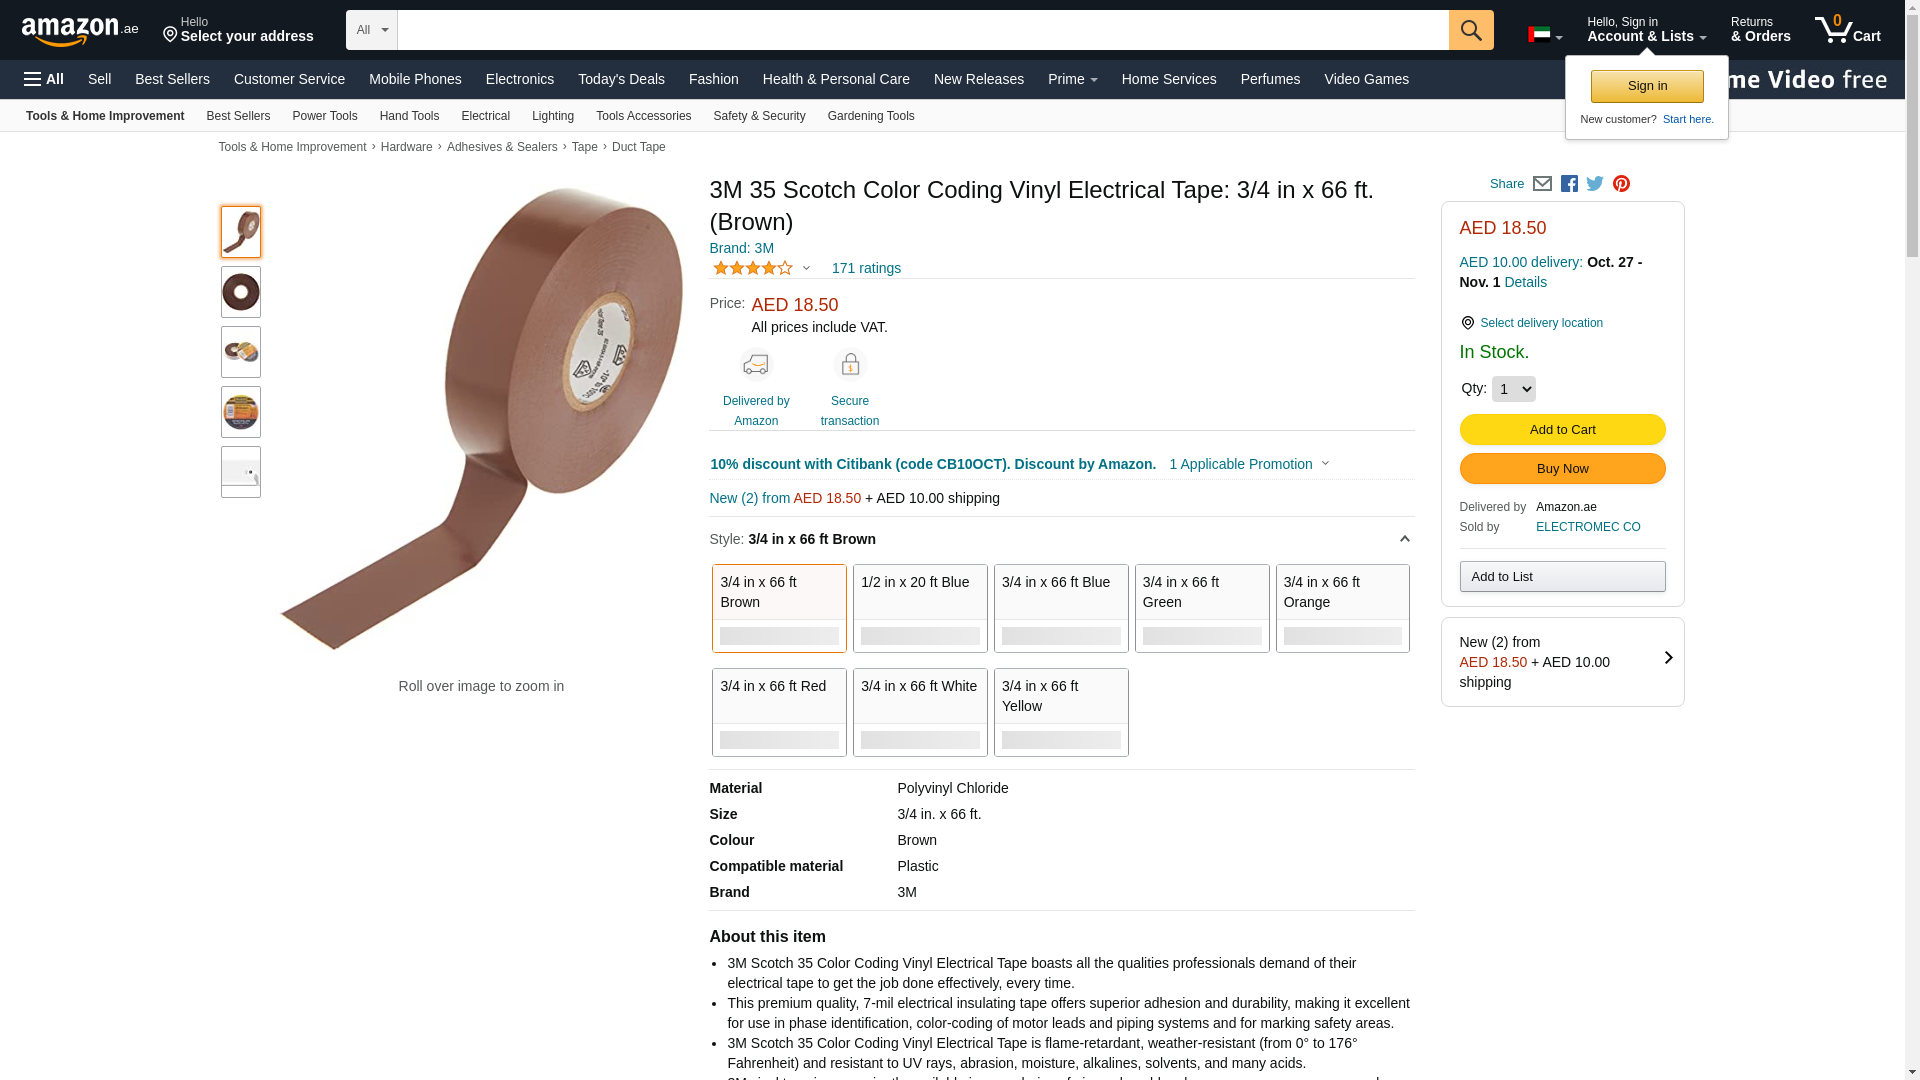Pin product on Pinterest
This screenshot has width=1920, height=1080.
[1621, 184]
